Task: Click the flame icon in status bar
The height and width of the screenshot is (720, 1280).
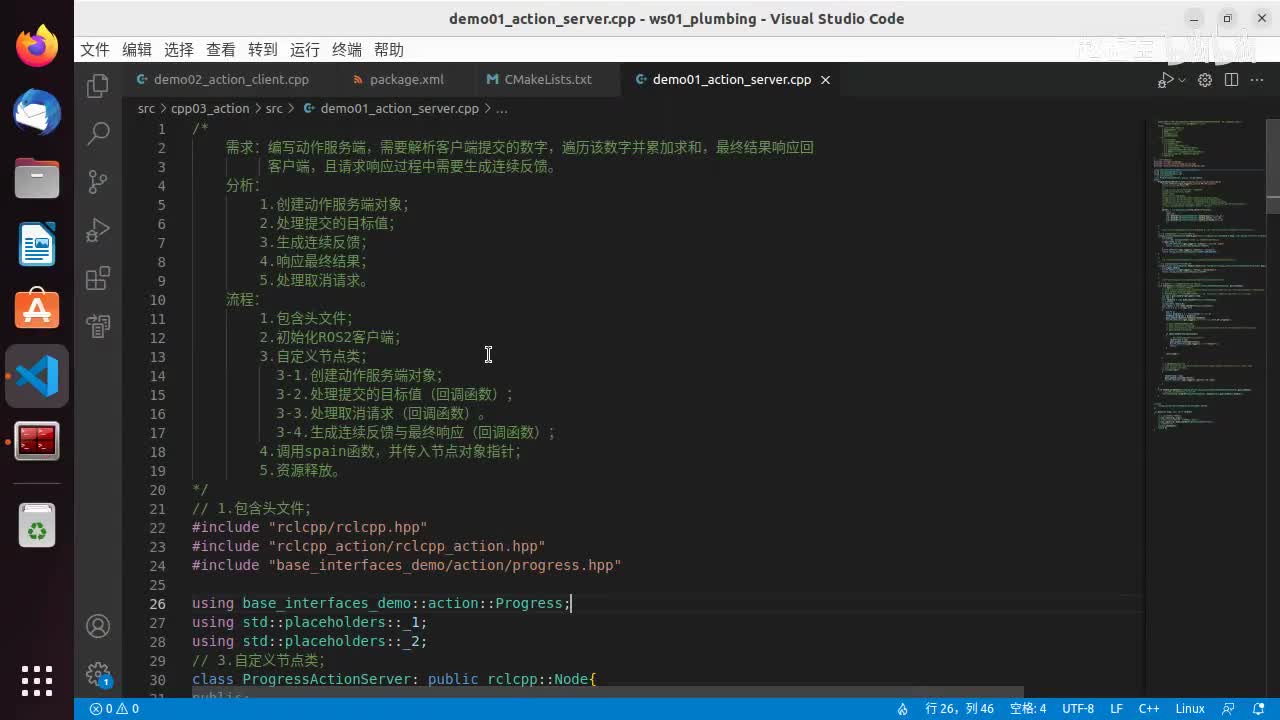Action: tap(902, 709)
